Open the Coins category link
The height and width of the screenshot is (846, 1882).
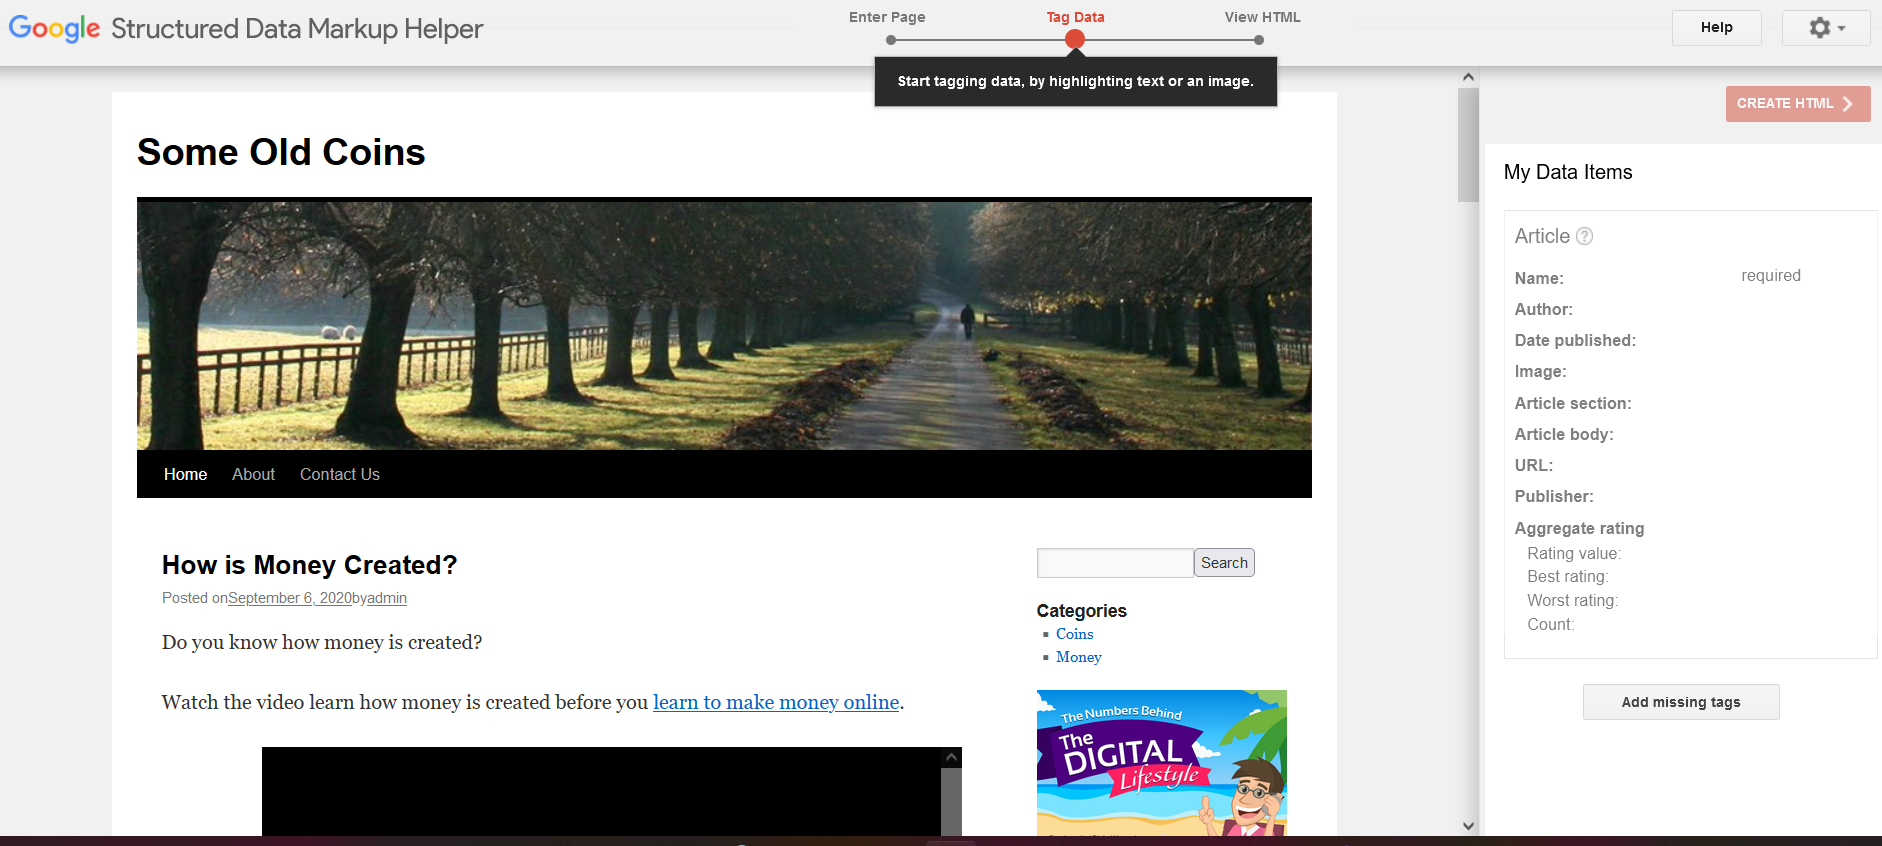(x=1074, y=634)
